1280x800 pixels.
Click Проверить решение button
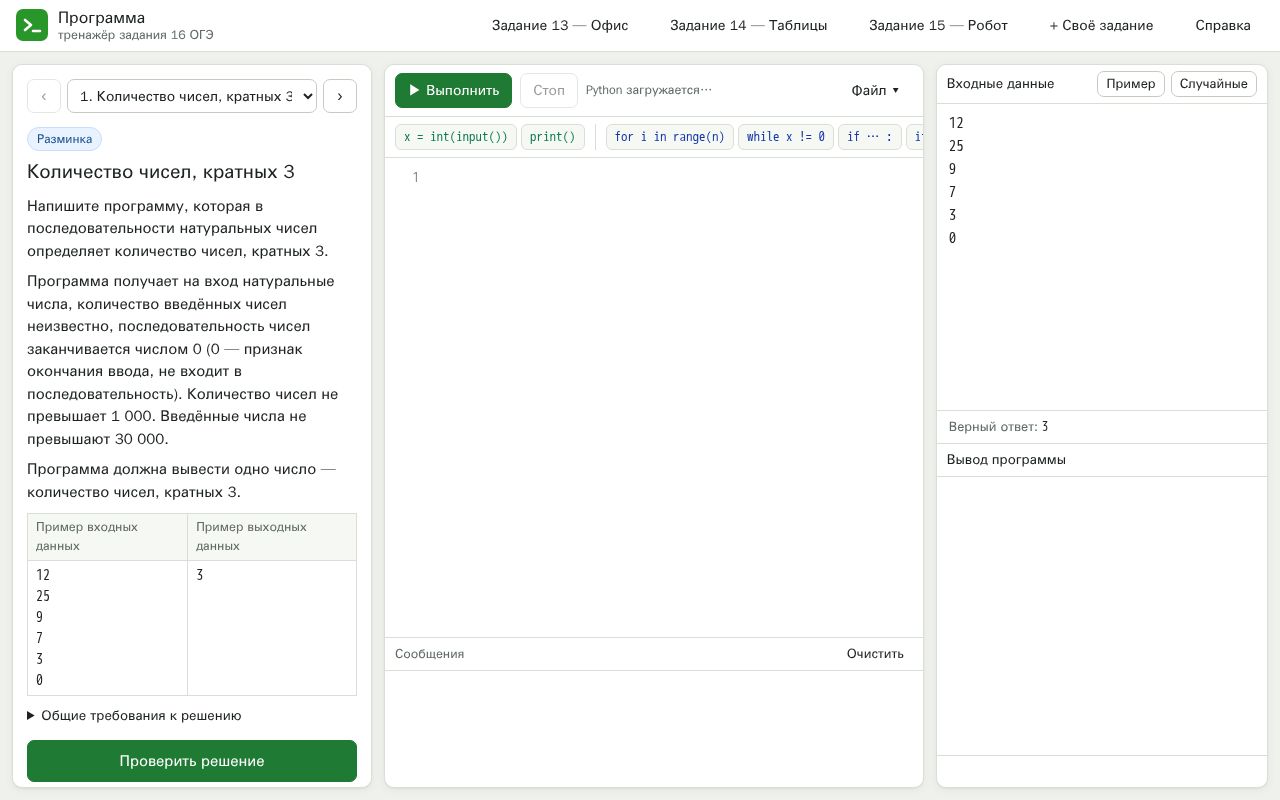pyautogui.click(x=192, y=761)
